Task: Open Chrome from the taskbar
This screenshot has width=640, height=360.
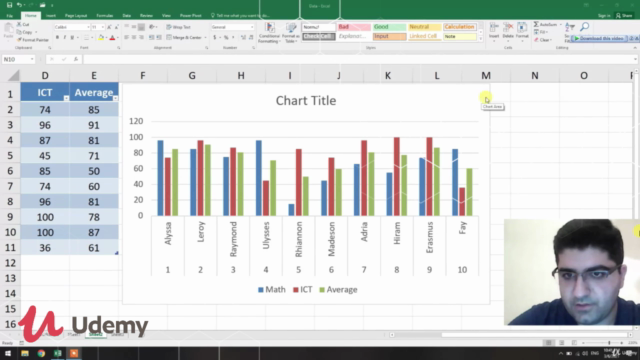Action: point(41,353)
